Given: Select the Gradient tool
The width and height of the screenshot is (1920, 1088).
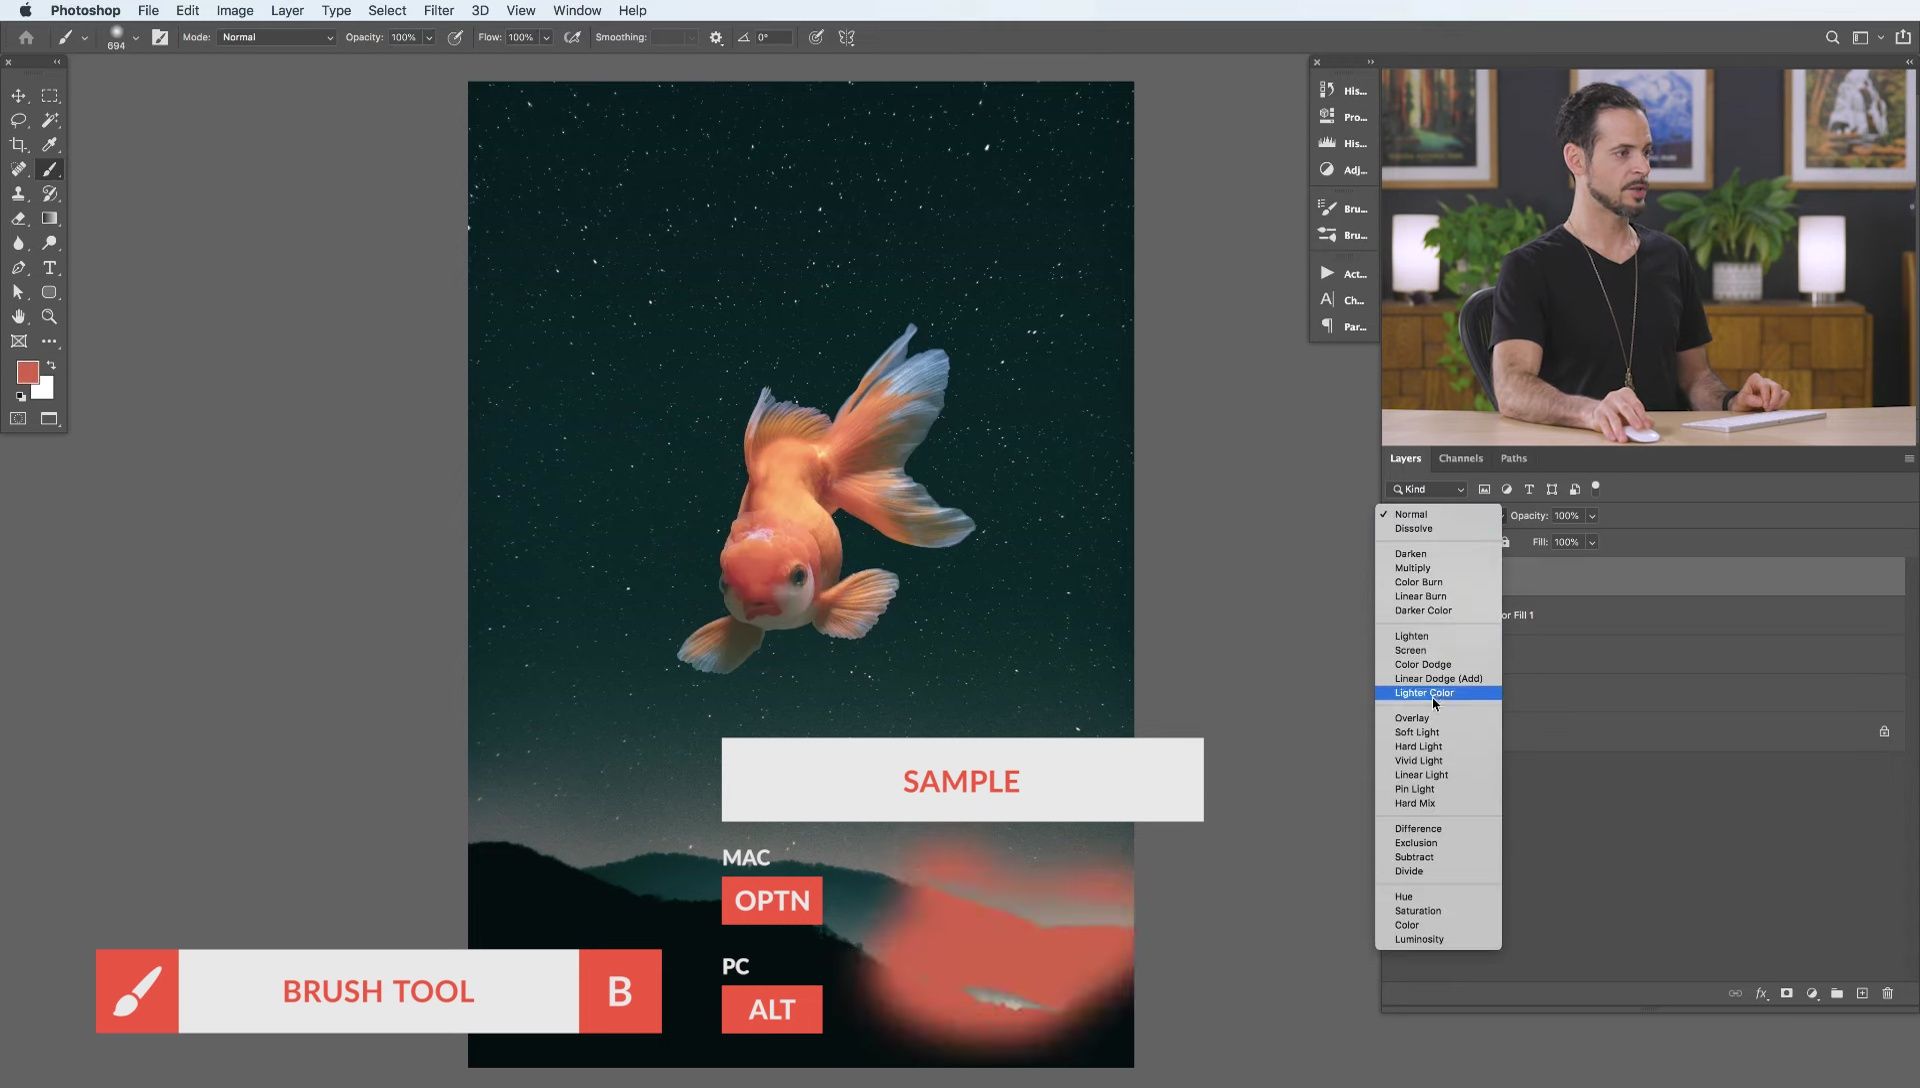Looking at the screenshot, I should (49, 218).
